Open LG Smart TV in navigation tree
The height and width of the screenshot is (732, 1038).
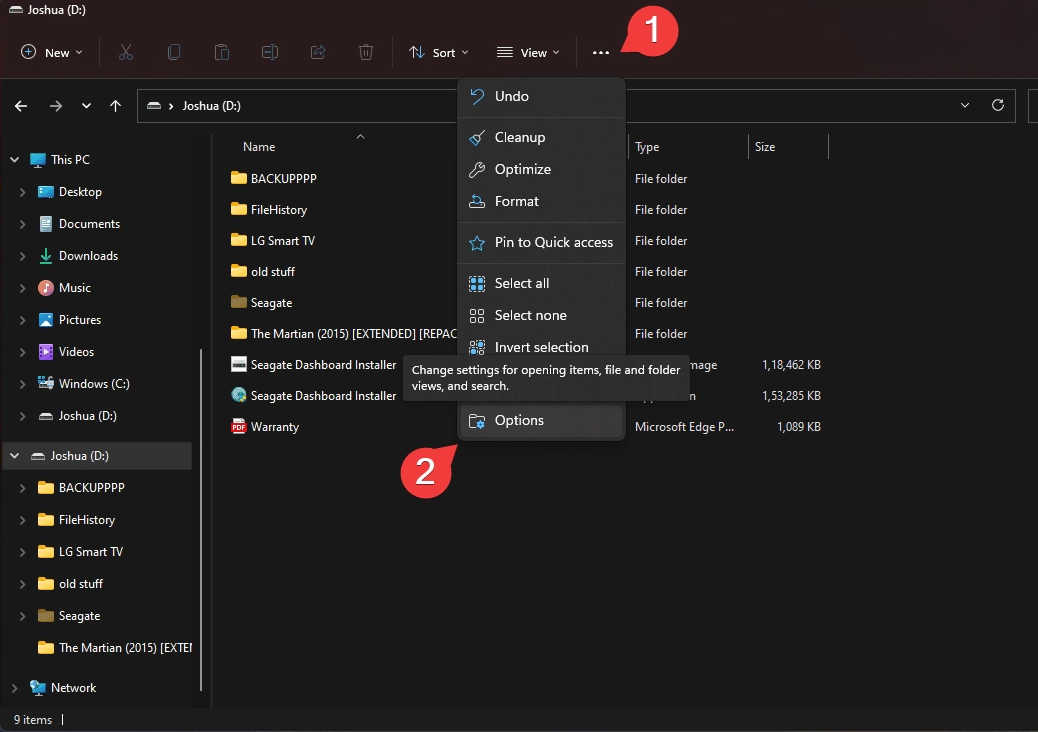pos(80,552)
